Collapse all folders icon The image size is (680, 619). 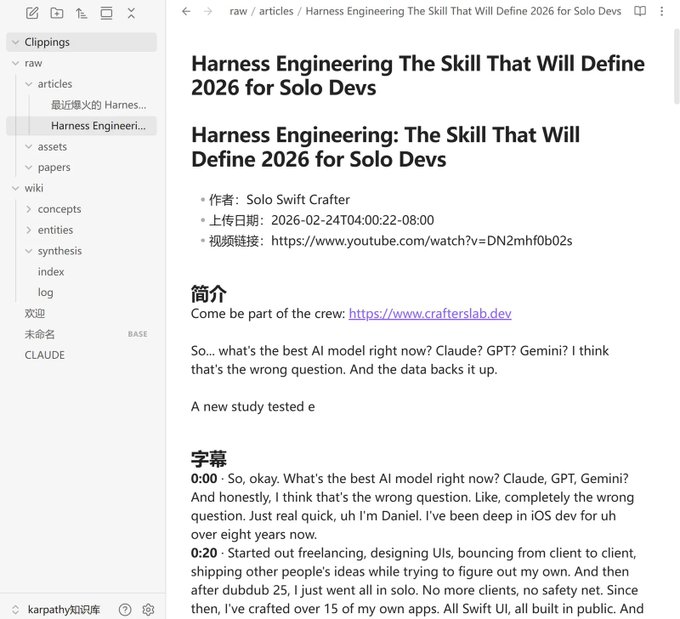[x=131, y=13]
